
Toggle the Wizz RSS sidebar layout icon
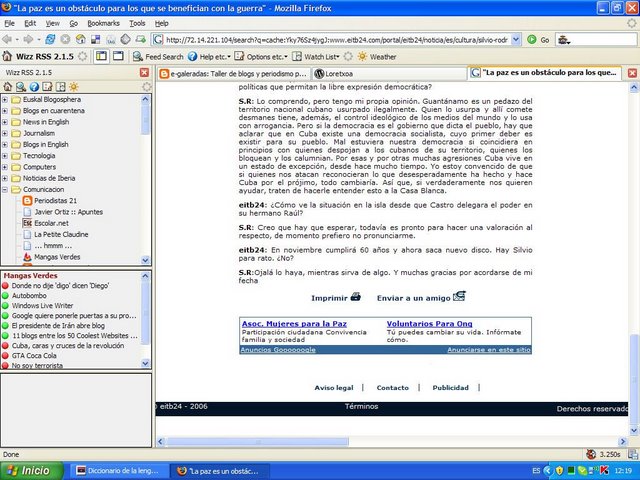pyautogui.click(x=101, y=56)
